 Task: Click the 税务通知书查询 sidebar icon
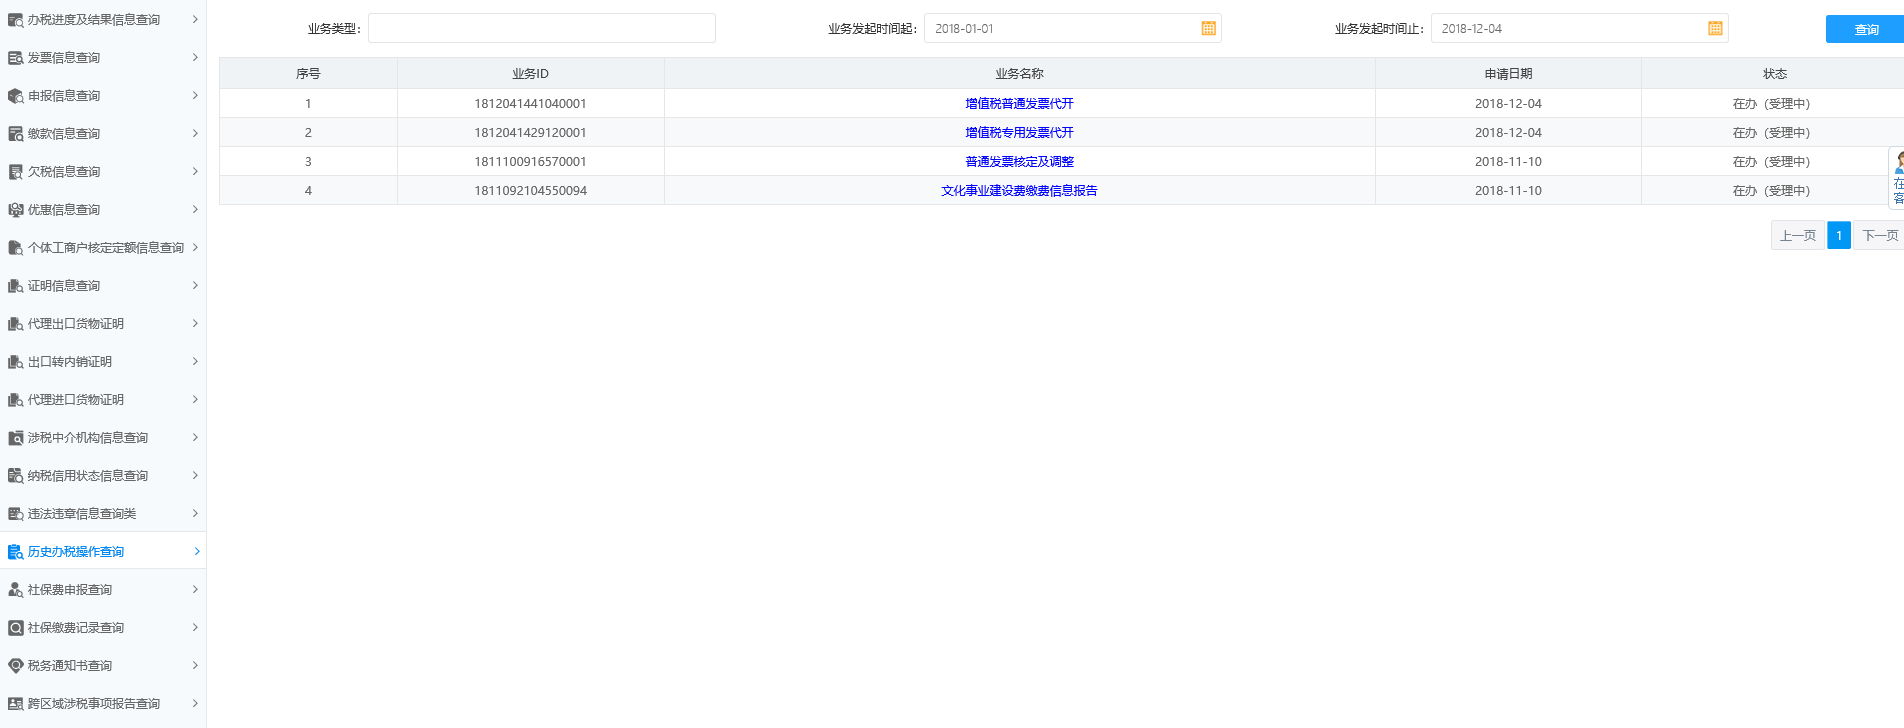point(15,666)
